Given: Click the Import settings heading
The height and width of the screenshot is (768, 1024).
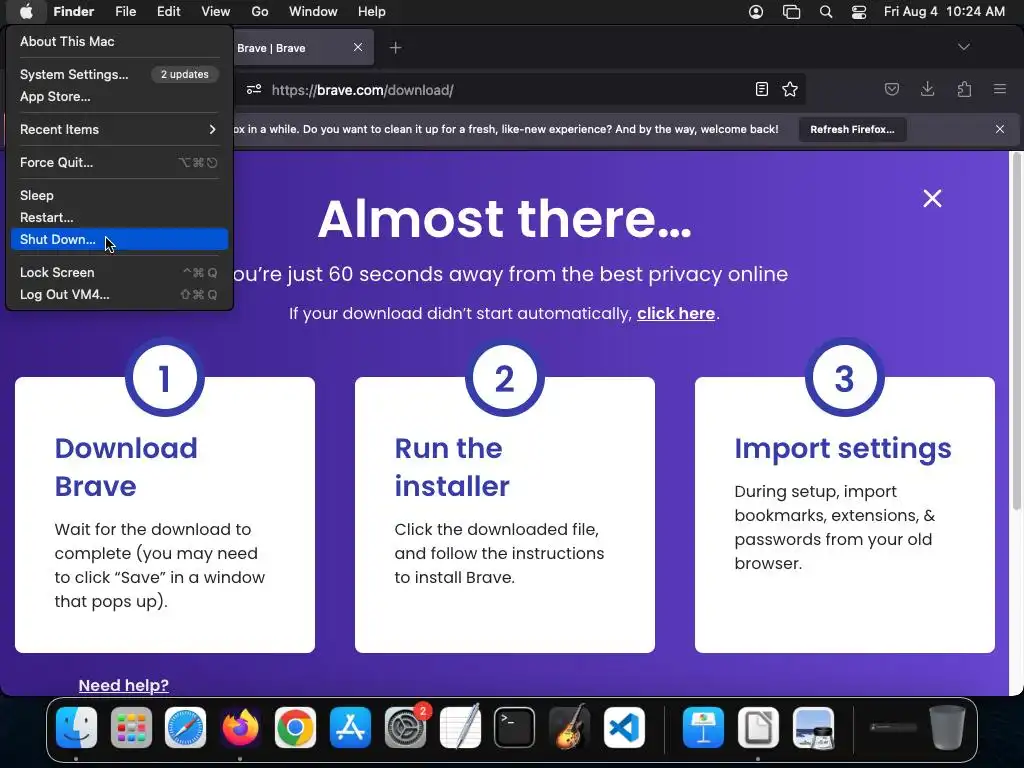Looking at the screenshot, I should point(842,449).
